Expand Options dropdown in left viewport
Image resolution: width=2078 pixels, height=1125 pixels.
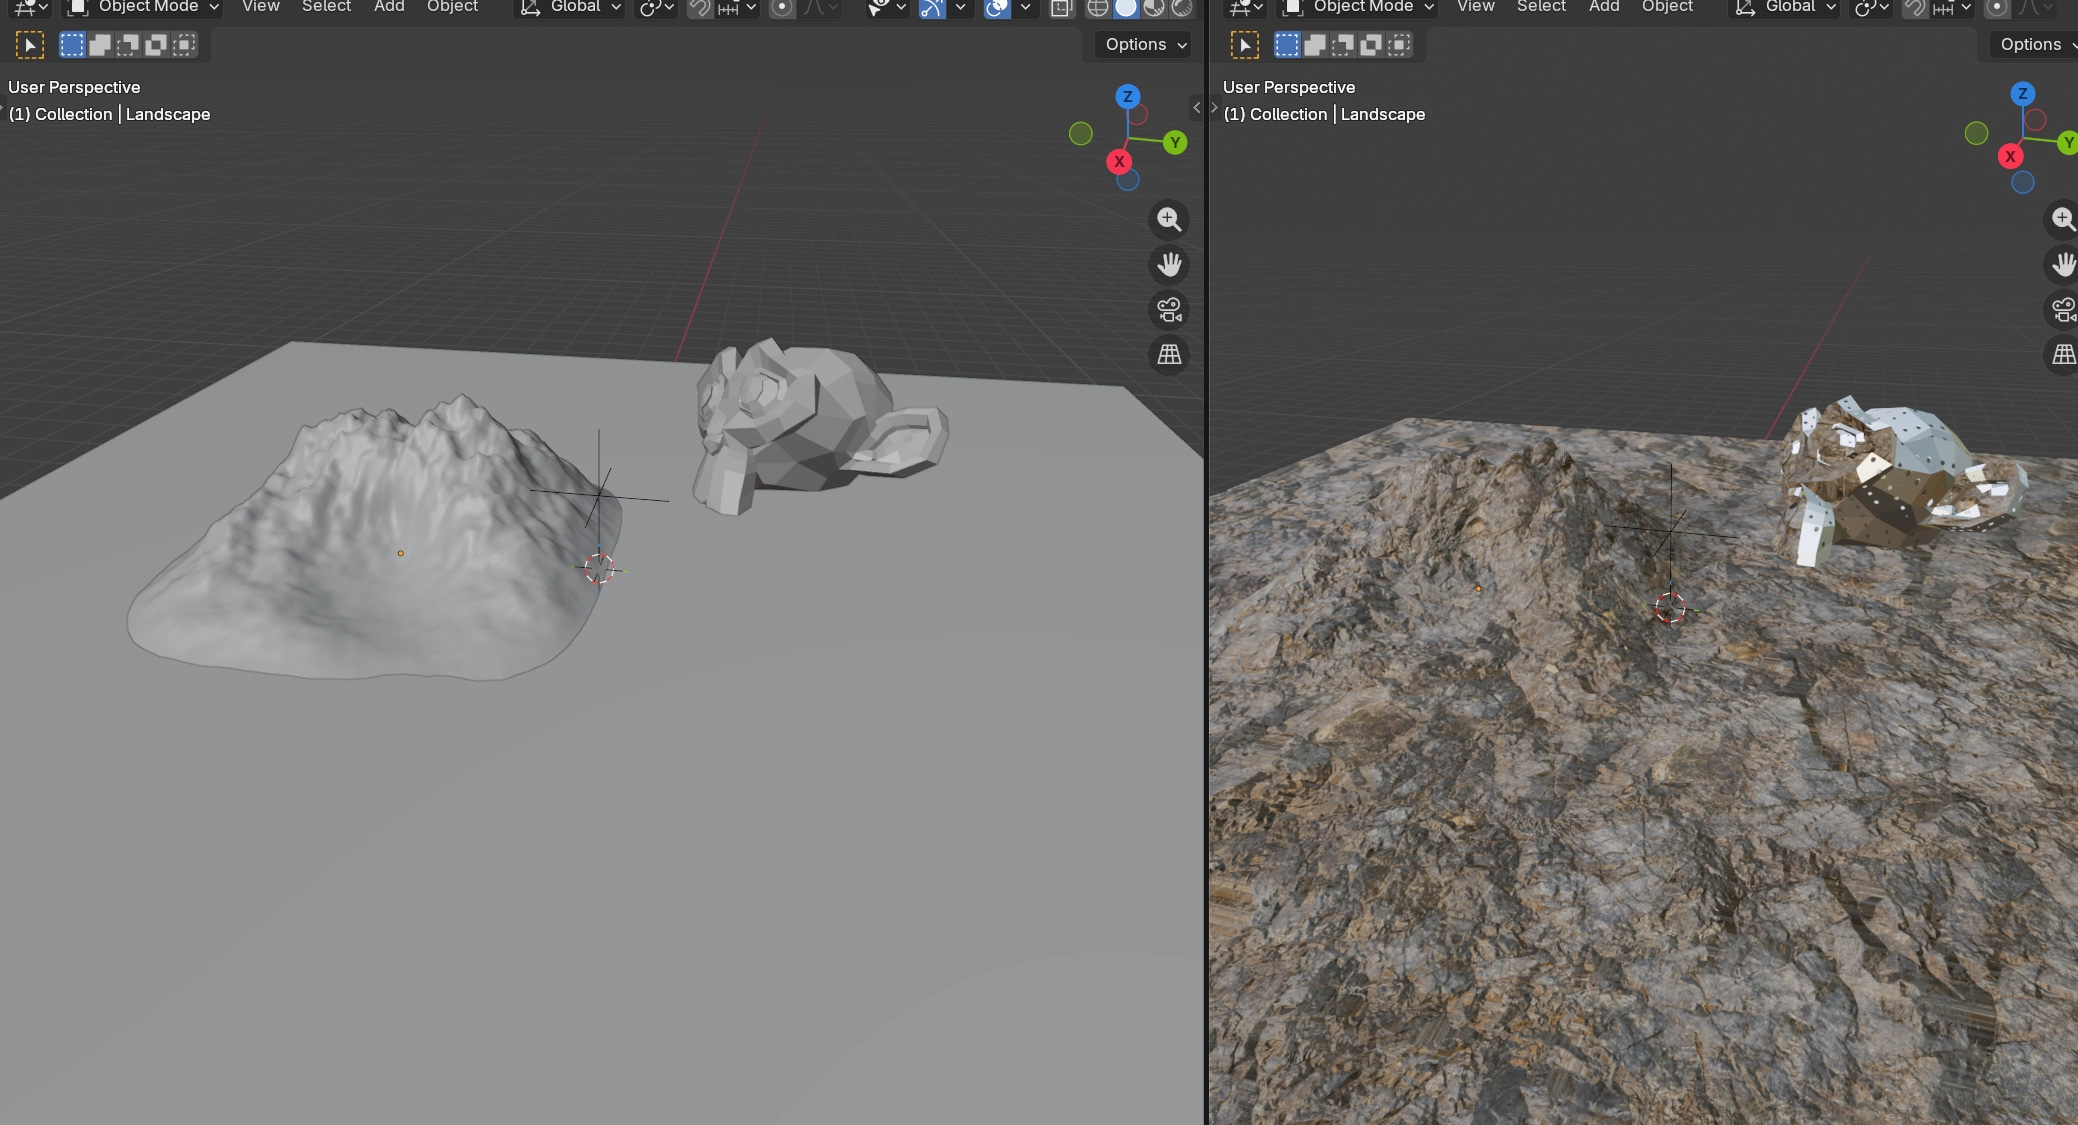[1145, 44]
